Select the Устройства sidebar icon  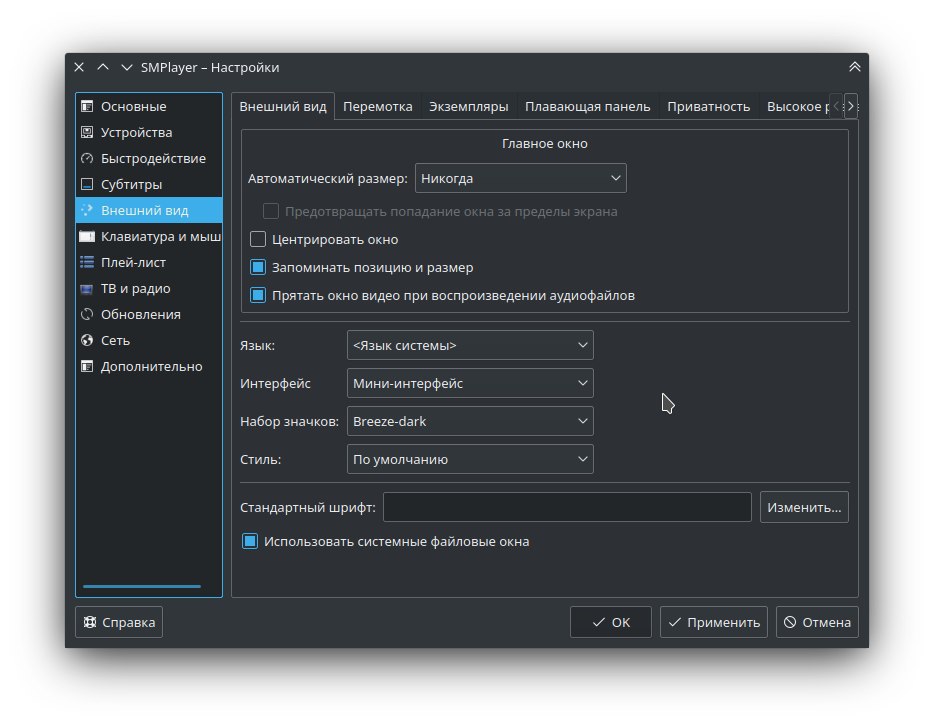(87, 132)
